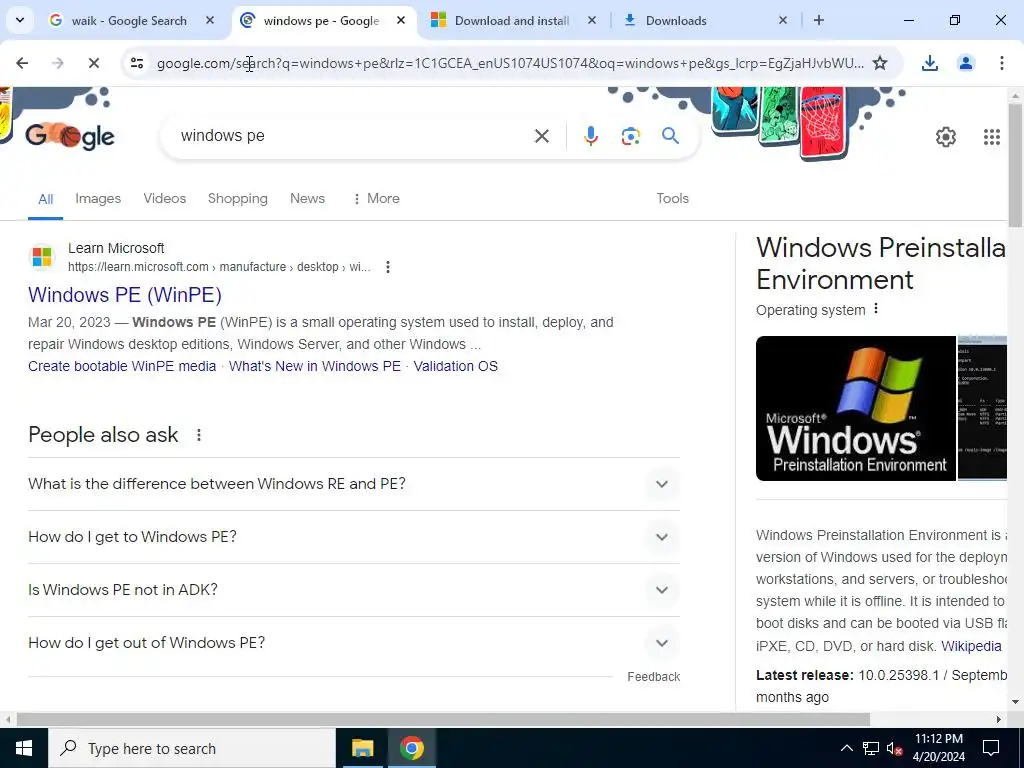This screenshot has height=768, width=1024.
Task: Expand 'Is Windows PE not in ADK?'
Action: click(354, 590)
